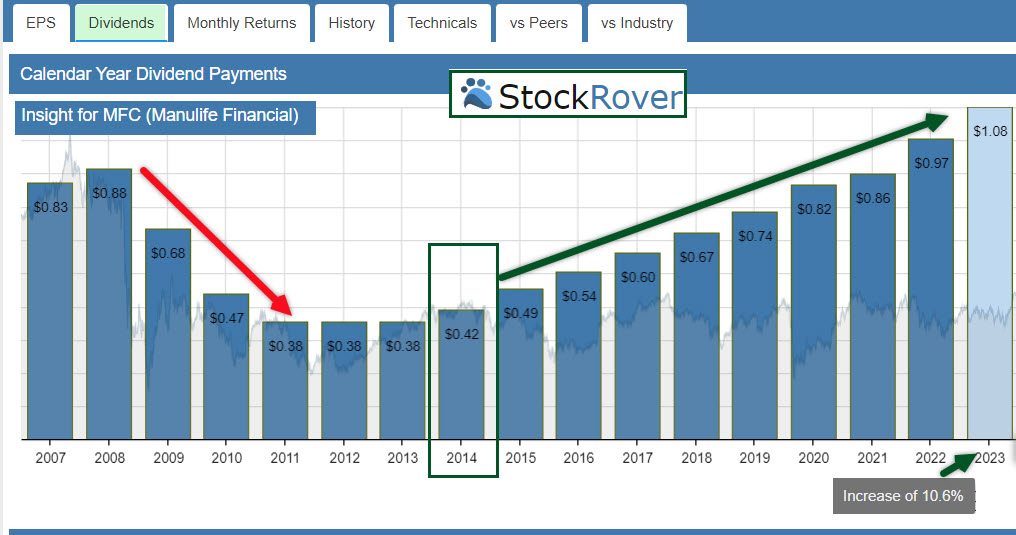
Task: Switch to vs Industry tab
Action: (x=637, y=22)
